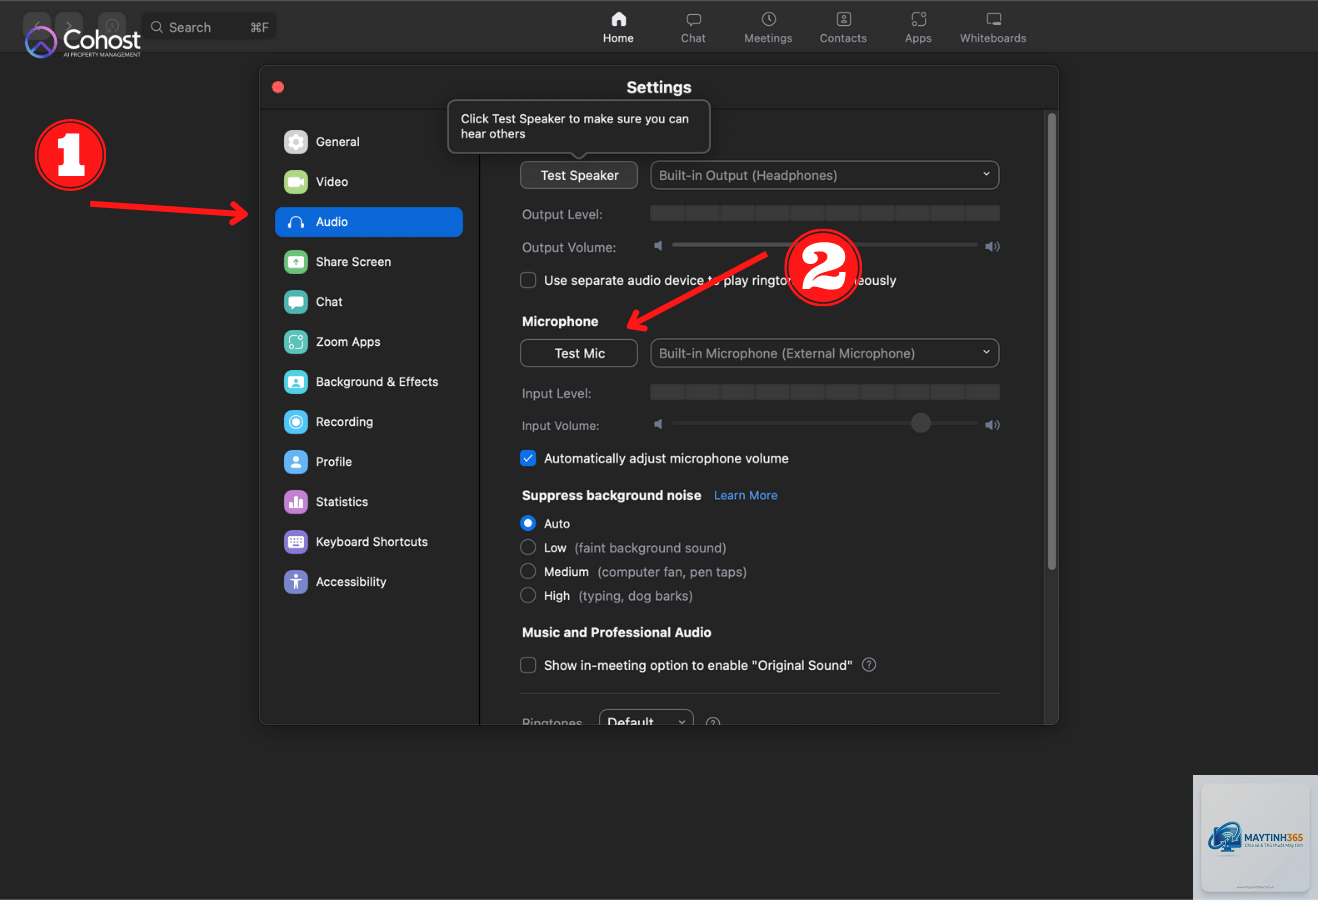Viewport: 1318px width, 900px height.
Task: Click the Meetings clock icon
Action: click(769, 19)
